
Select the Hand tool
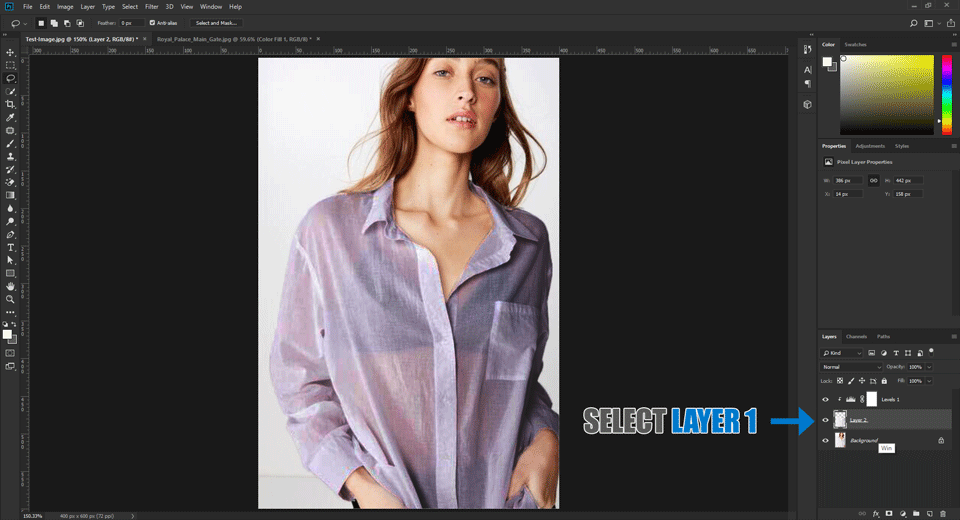coord(10,286)
